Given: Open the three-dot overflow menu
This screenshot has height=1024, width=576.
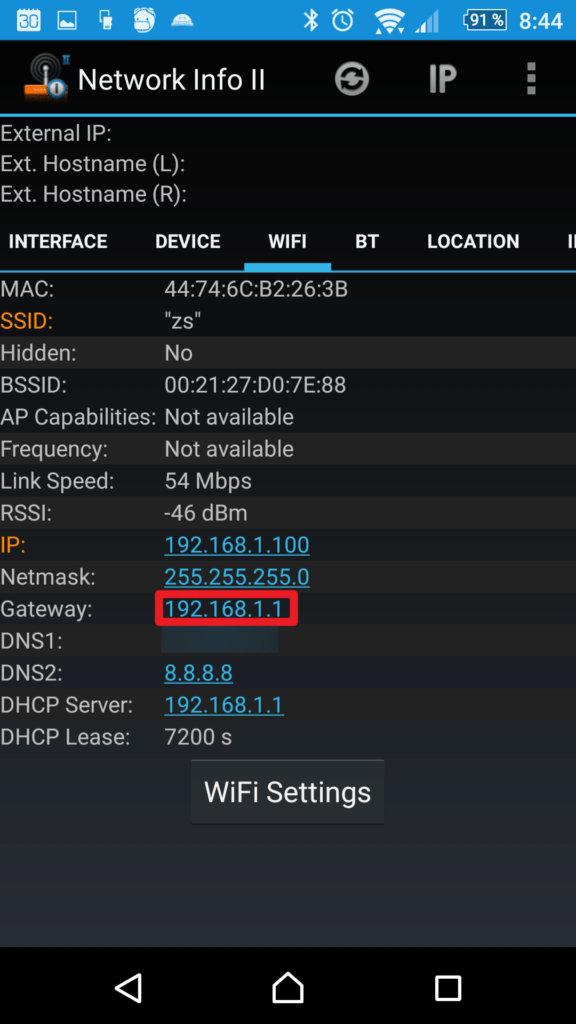Looking at the screenshot, I should [531, 79].
